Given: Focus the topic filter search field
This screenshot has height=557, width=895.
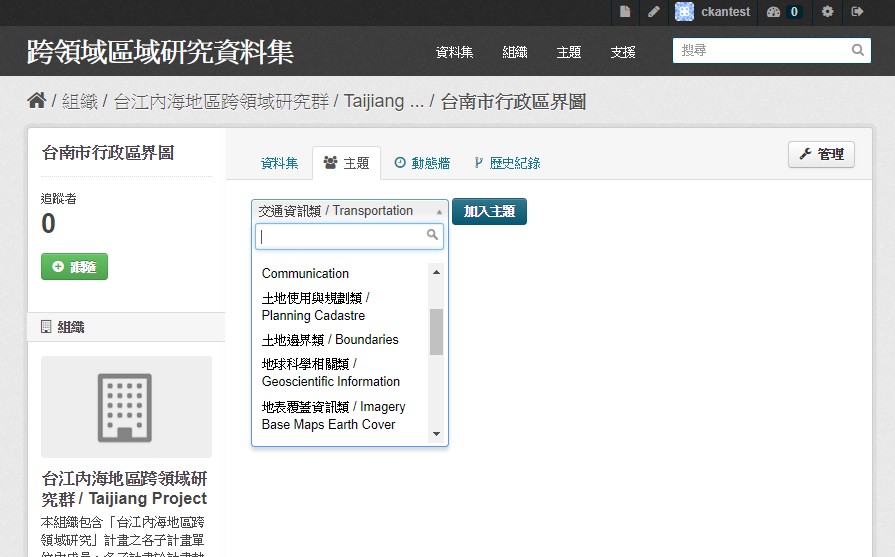Looking at the screenshot, I should pyautogui.click(x=349, y=236).
